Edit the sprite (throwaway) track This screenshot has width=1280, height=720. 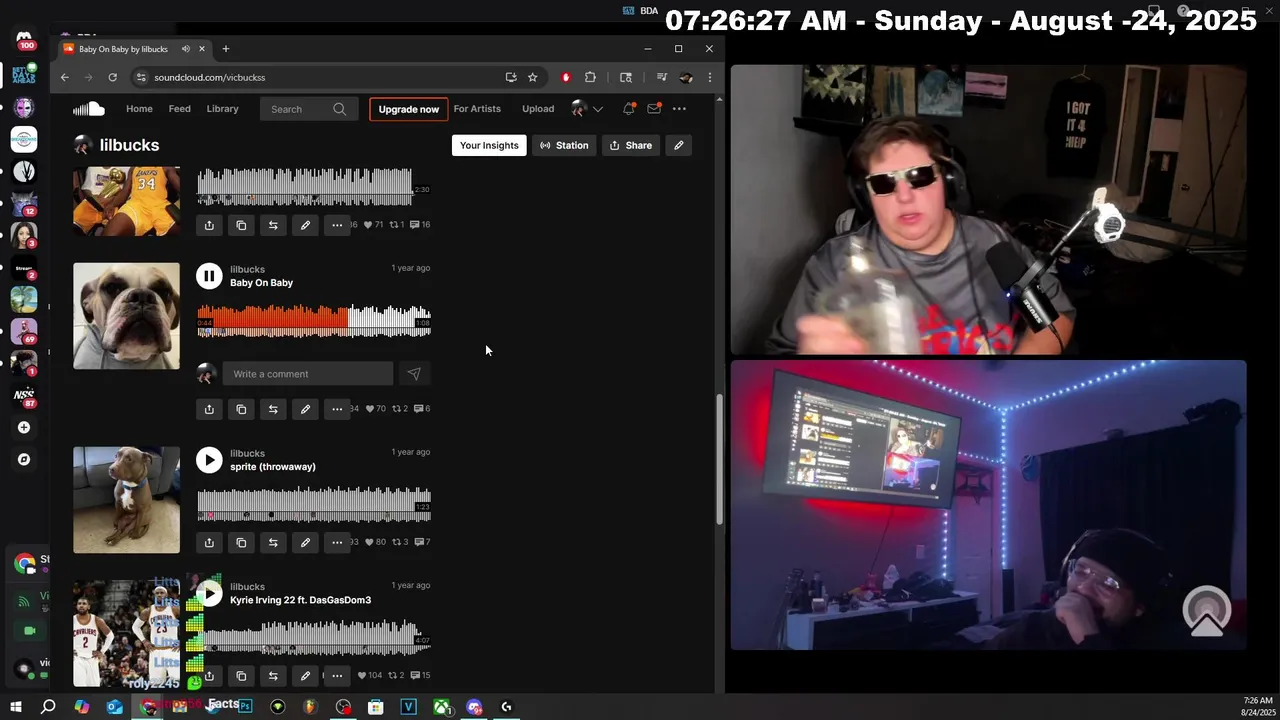tap(305, 542)
